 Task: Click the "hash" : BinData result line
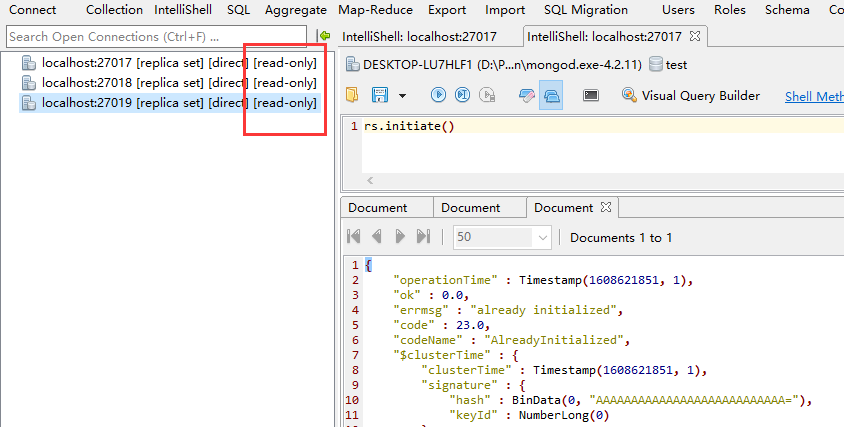point(630,400)
